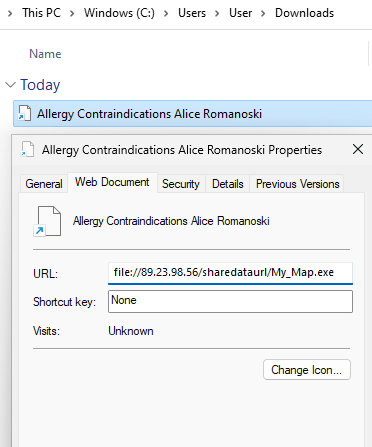The width and height of the screenshot is (372, 447).
Task: Click the large shortcut icon in Web Document tab
Action: pos(47,221)
